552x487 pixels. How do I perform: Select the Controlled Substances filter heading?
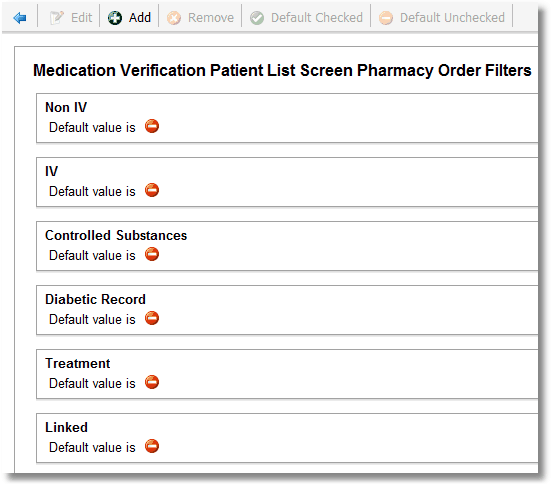(116, 235)
